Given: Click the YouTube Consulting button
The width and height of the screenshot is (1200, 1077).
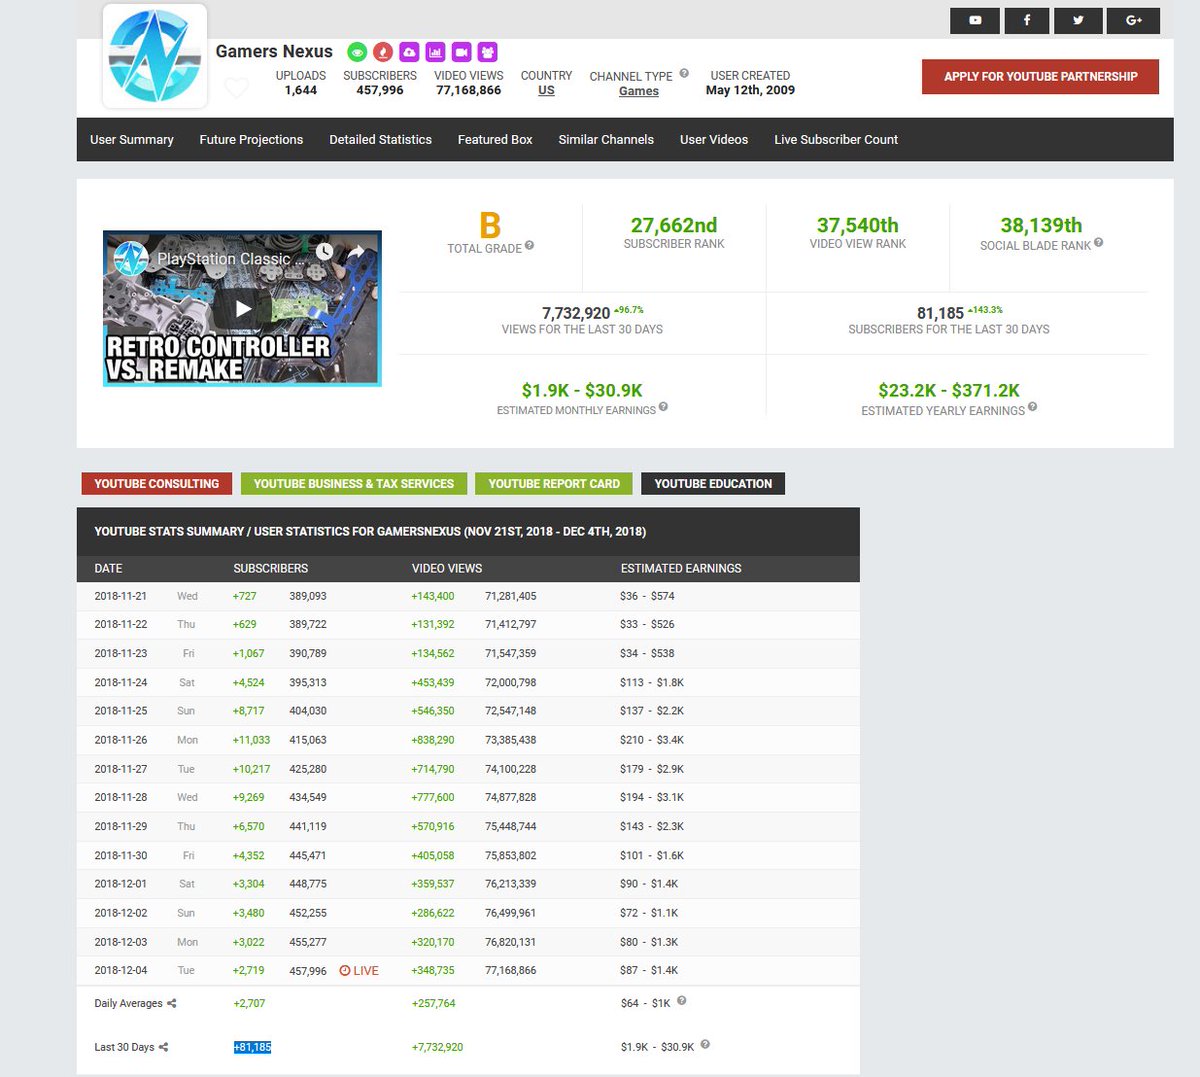Looking at the screenshot, I should (157, 484).
